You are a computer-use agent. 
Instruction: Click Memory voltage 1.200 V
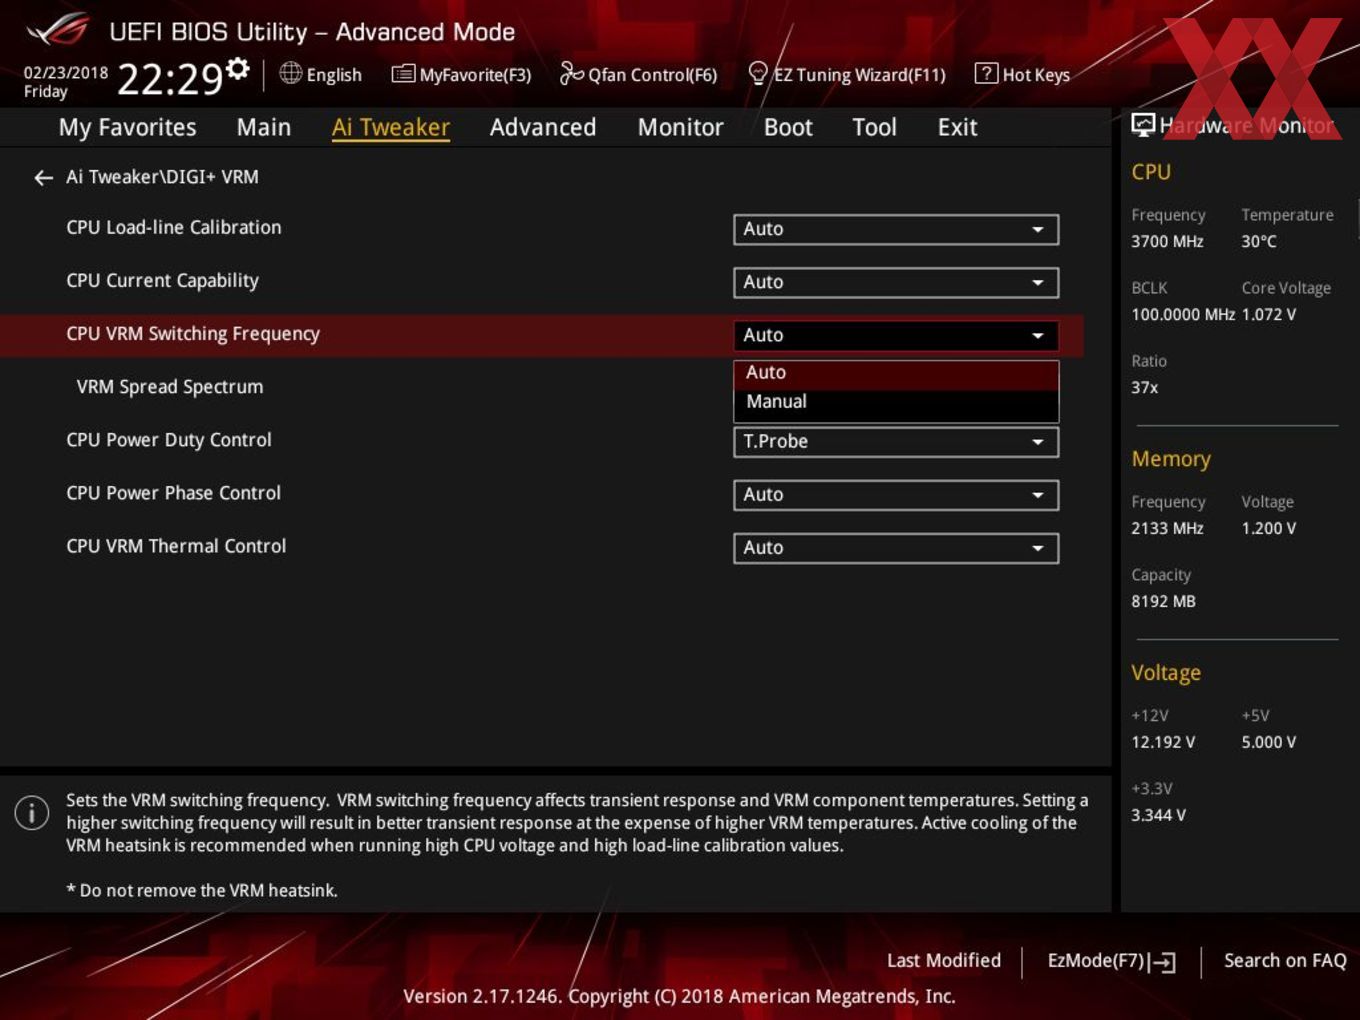pos(1268,528)
